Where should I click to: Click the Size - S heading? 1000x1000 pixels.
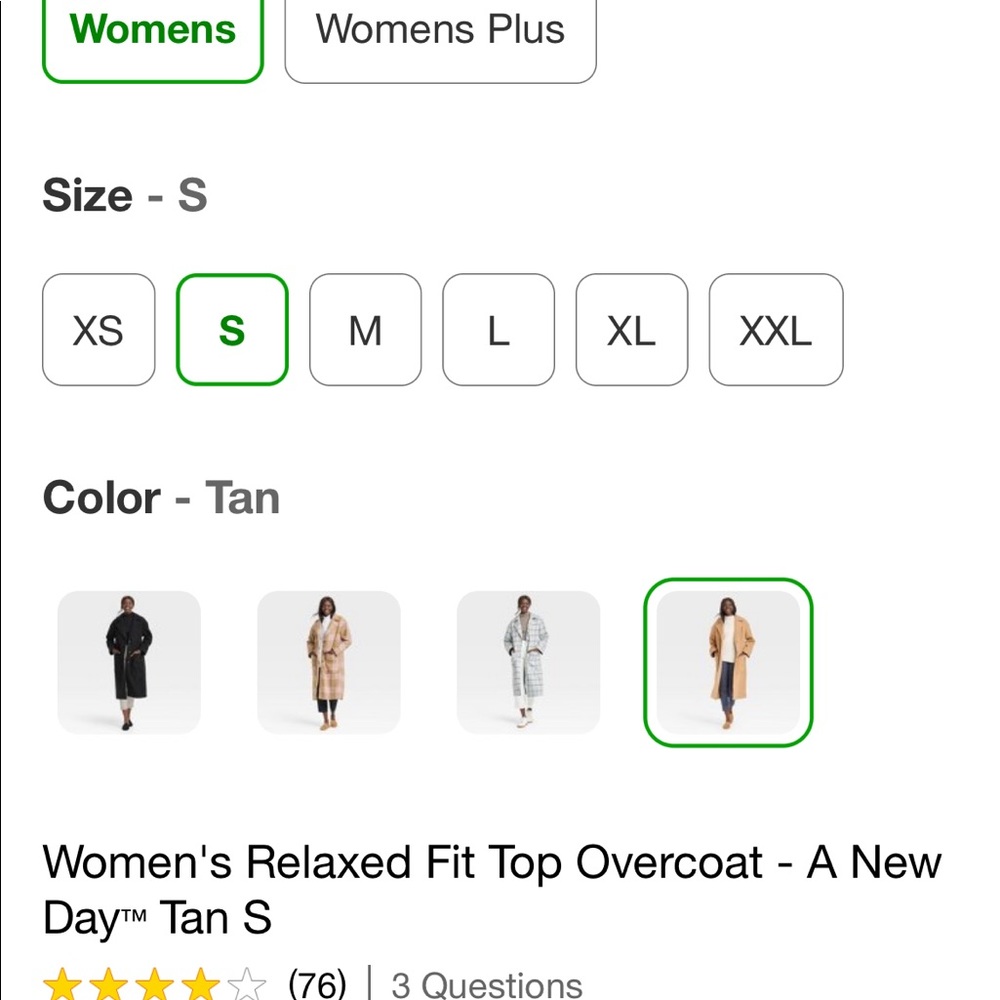(125, 196)
